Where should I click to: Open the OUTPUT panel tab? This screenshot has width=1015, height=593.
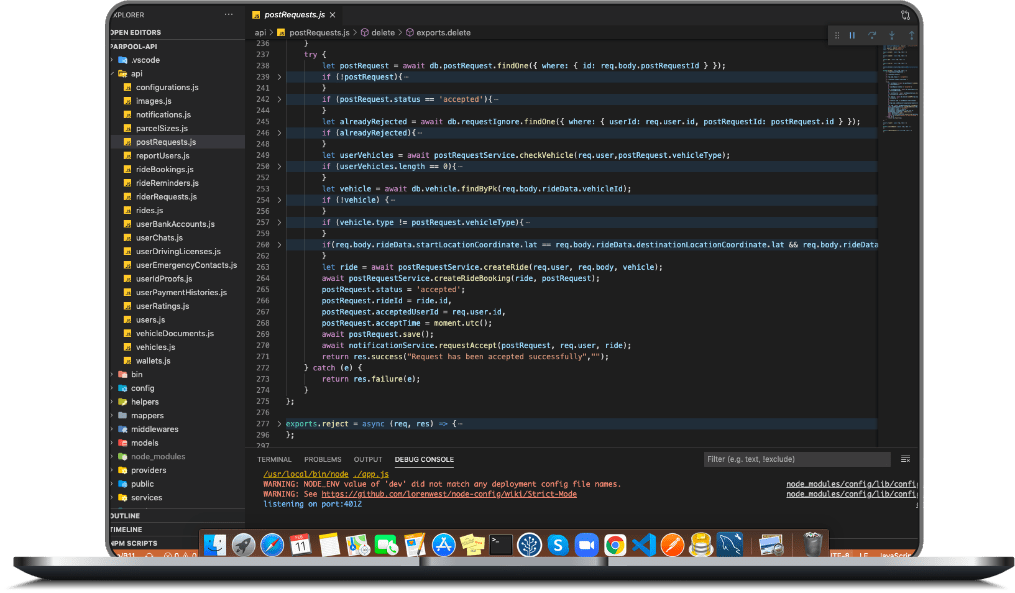pyautogui.click(x=368, y=460)
